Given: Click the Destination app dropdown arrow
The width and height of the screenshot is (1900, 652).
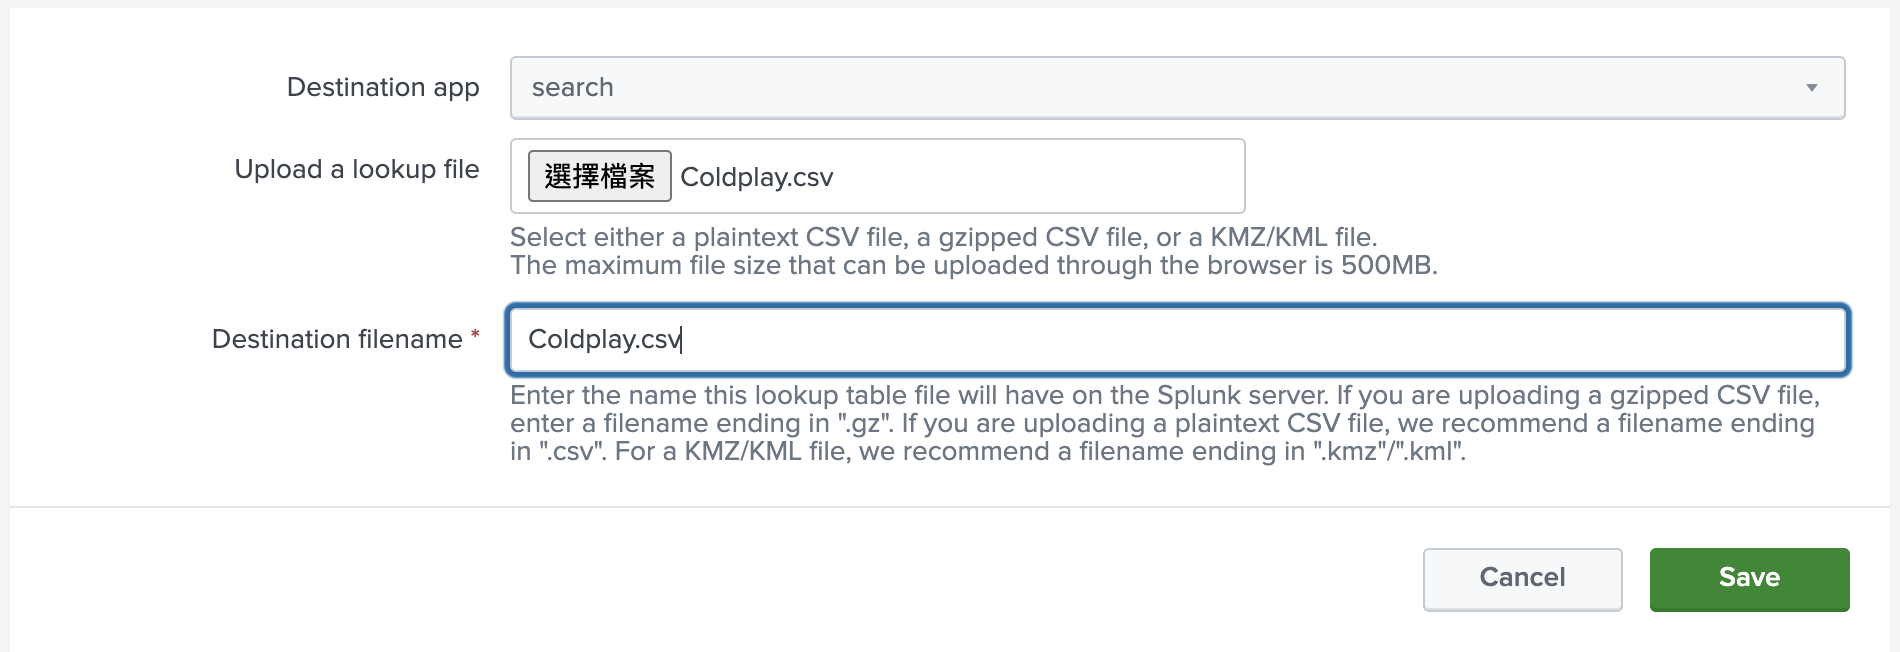Looking at the screenshot, I should pyautogui.click(x=1811, y=88).
